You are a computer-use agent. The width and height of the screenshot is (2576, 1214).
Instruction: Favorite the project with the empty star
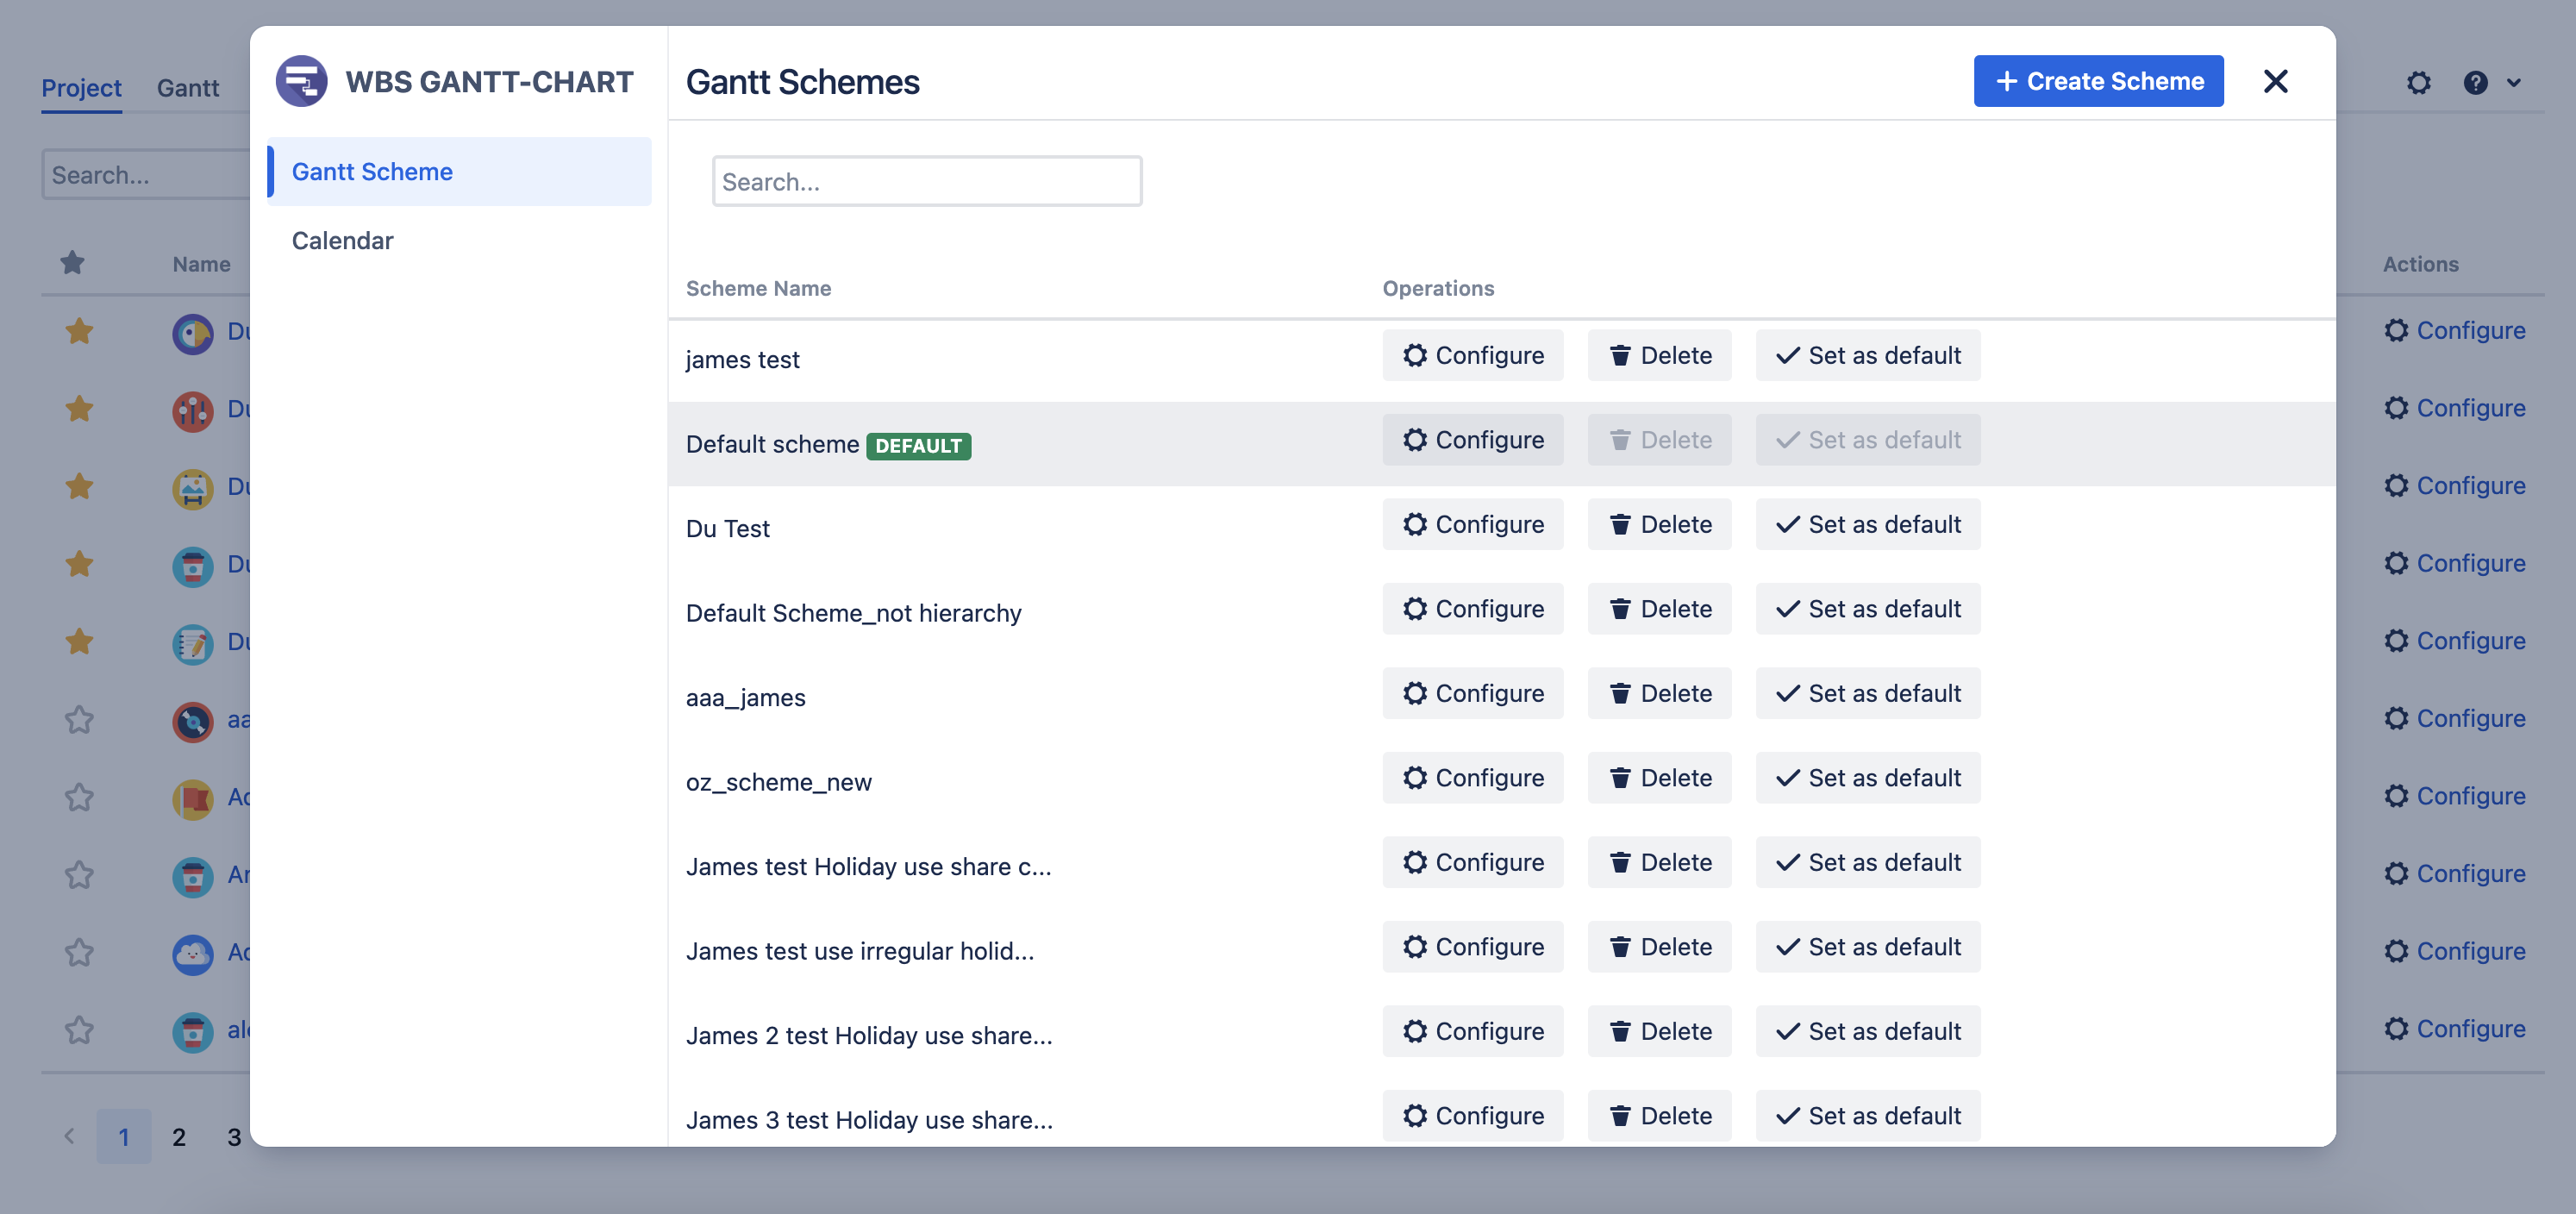(x=79, y=720)
